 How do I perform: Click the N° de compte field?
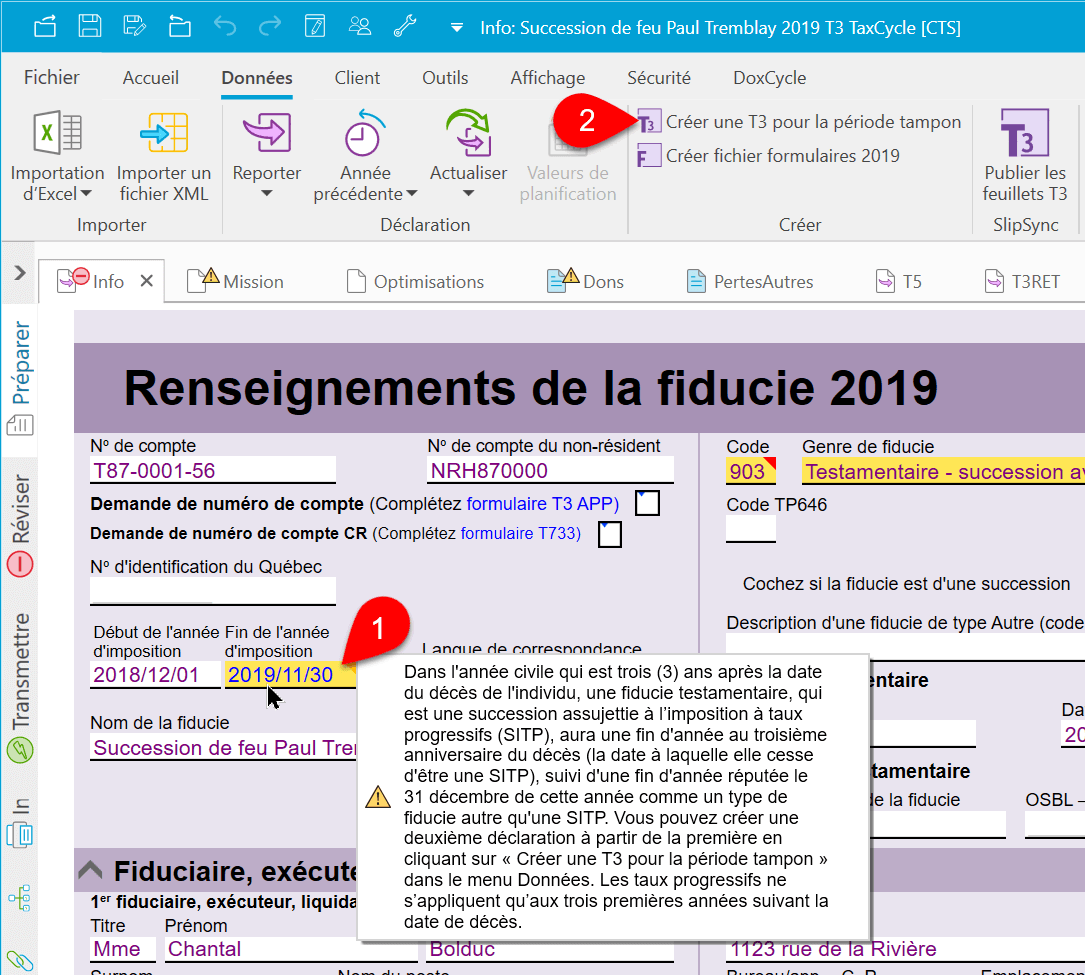[x=213, y=471]
